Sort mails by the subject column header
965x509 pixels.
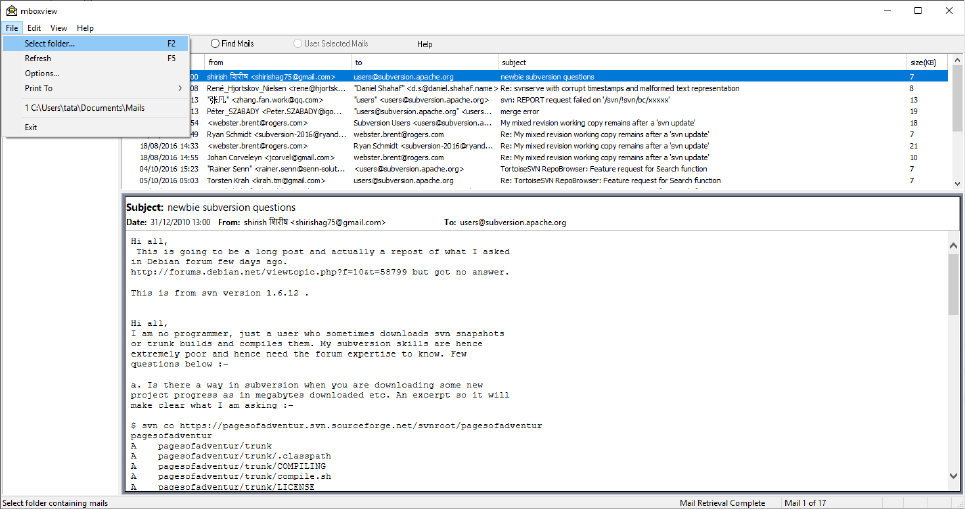[702, 62]
